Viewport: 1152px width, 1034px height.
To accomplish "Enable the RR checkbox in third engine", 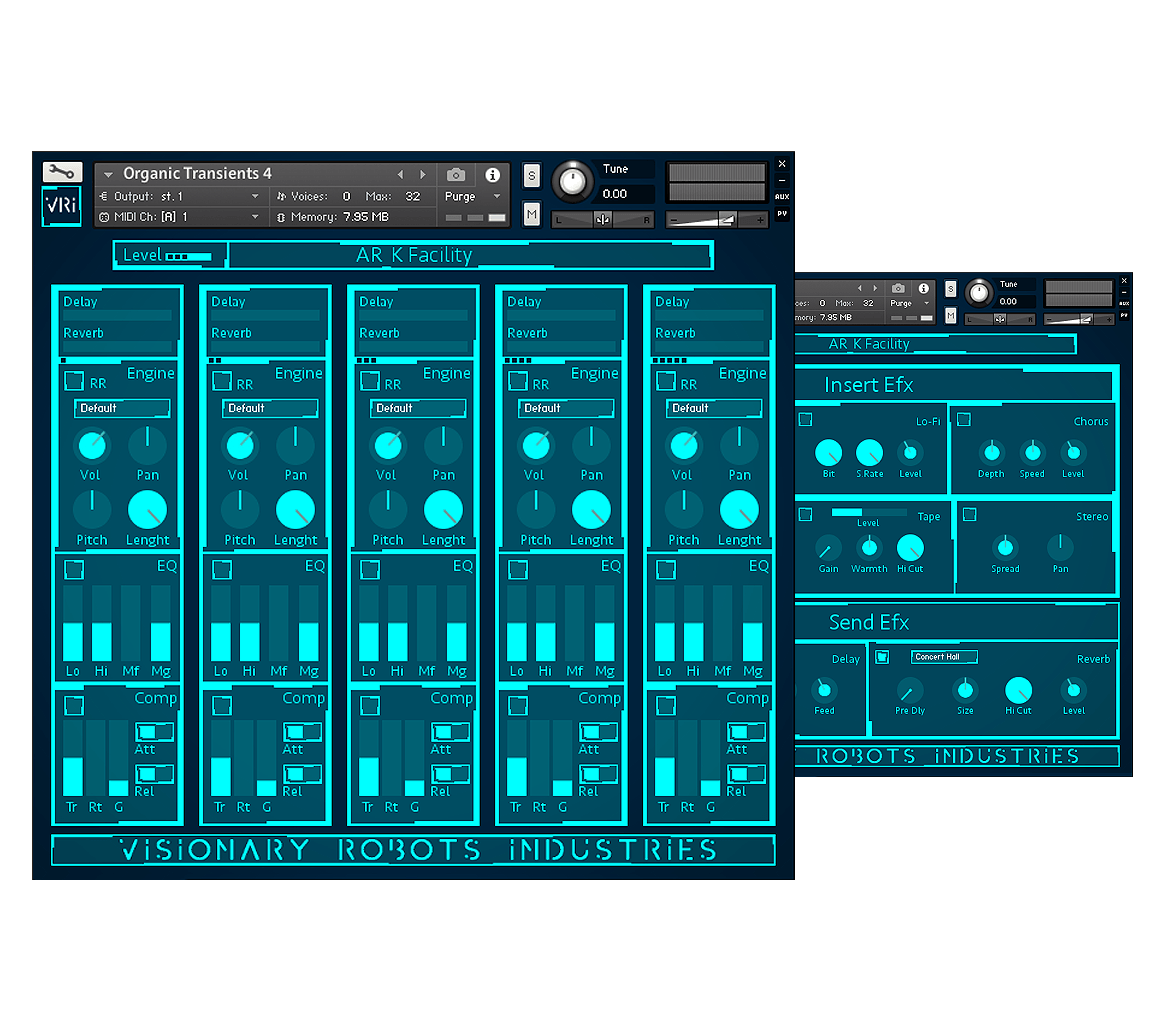I will click(370, 381).
